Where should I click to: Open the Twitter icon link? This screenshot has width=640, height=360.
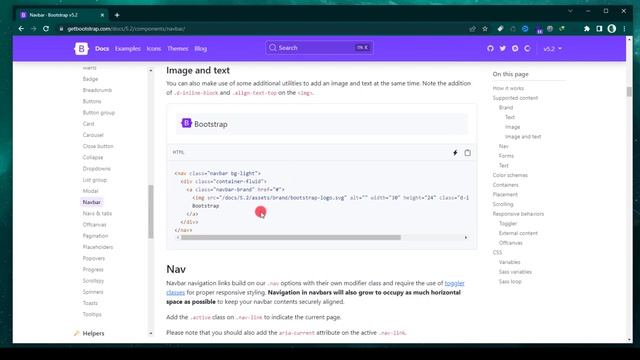[x=502, y=48]
